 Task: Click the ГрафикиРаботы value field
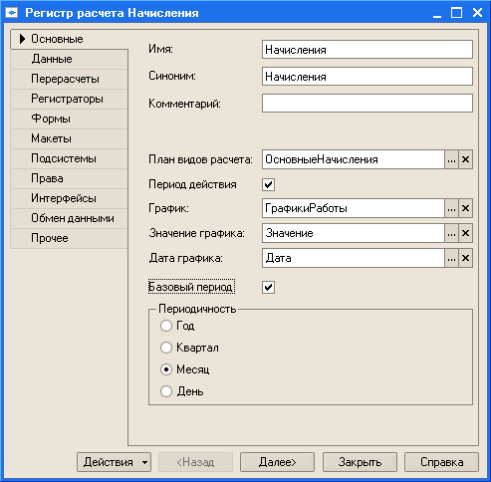click(x=353, y=208)
